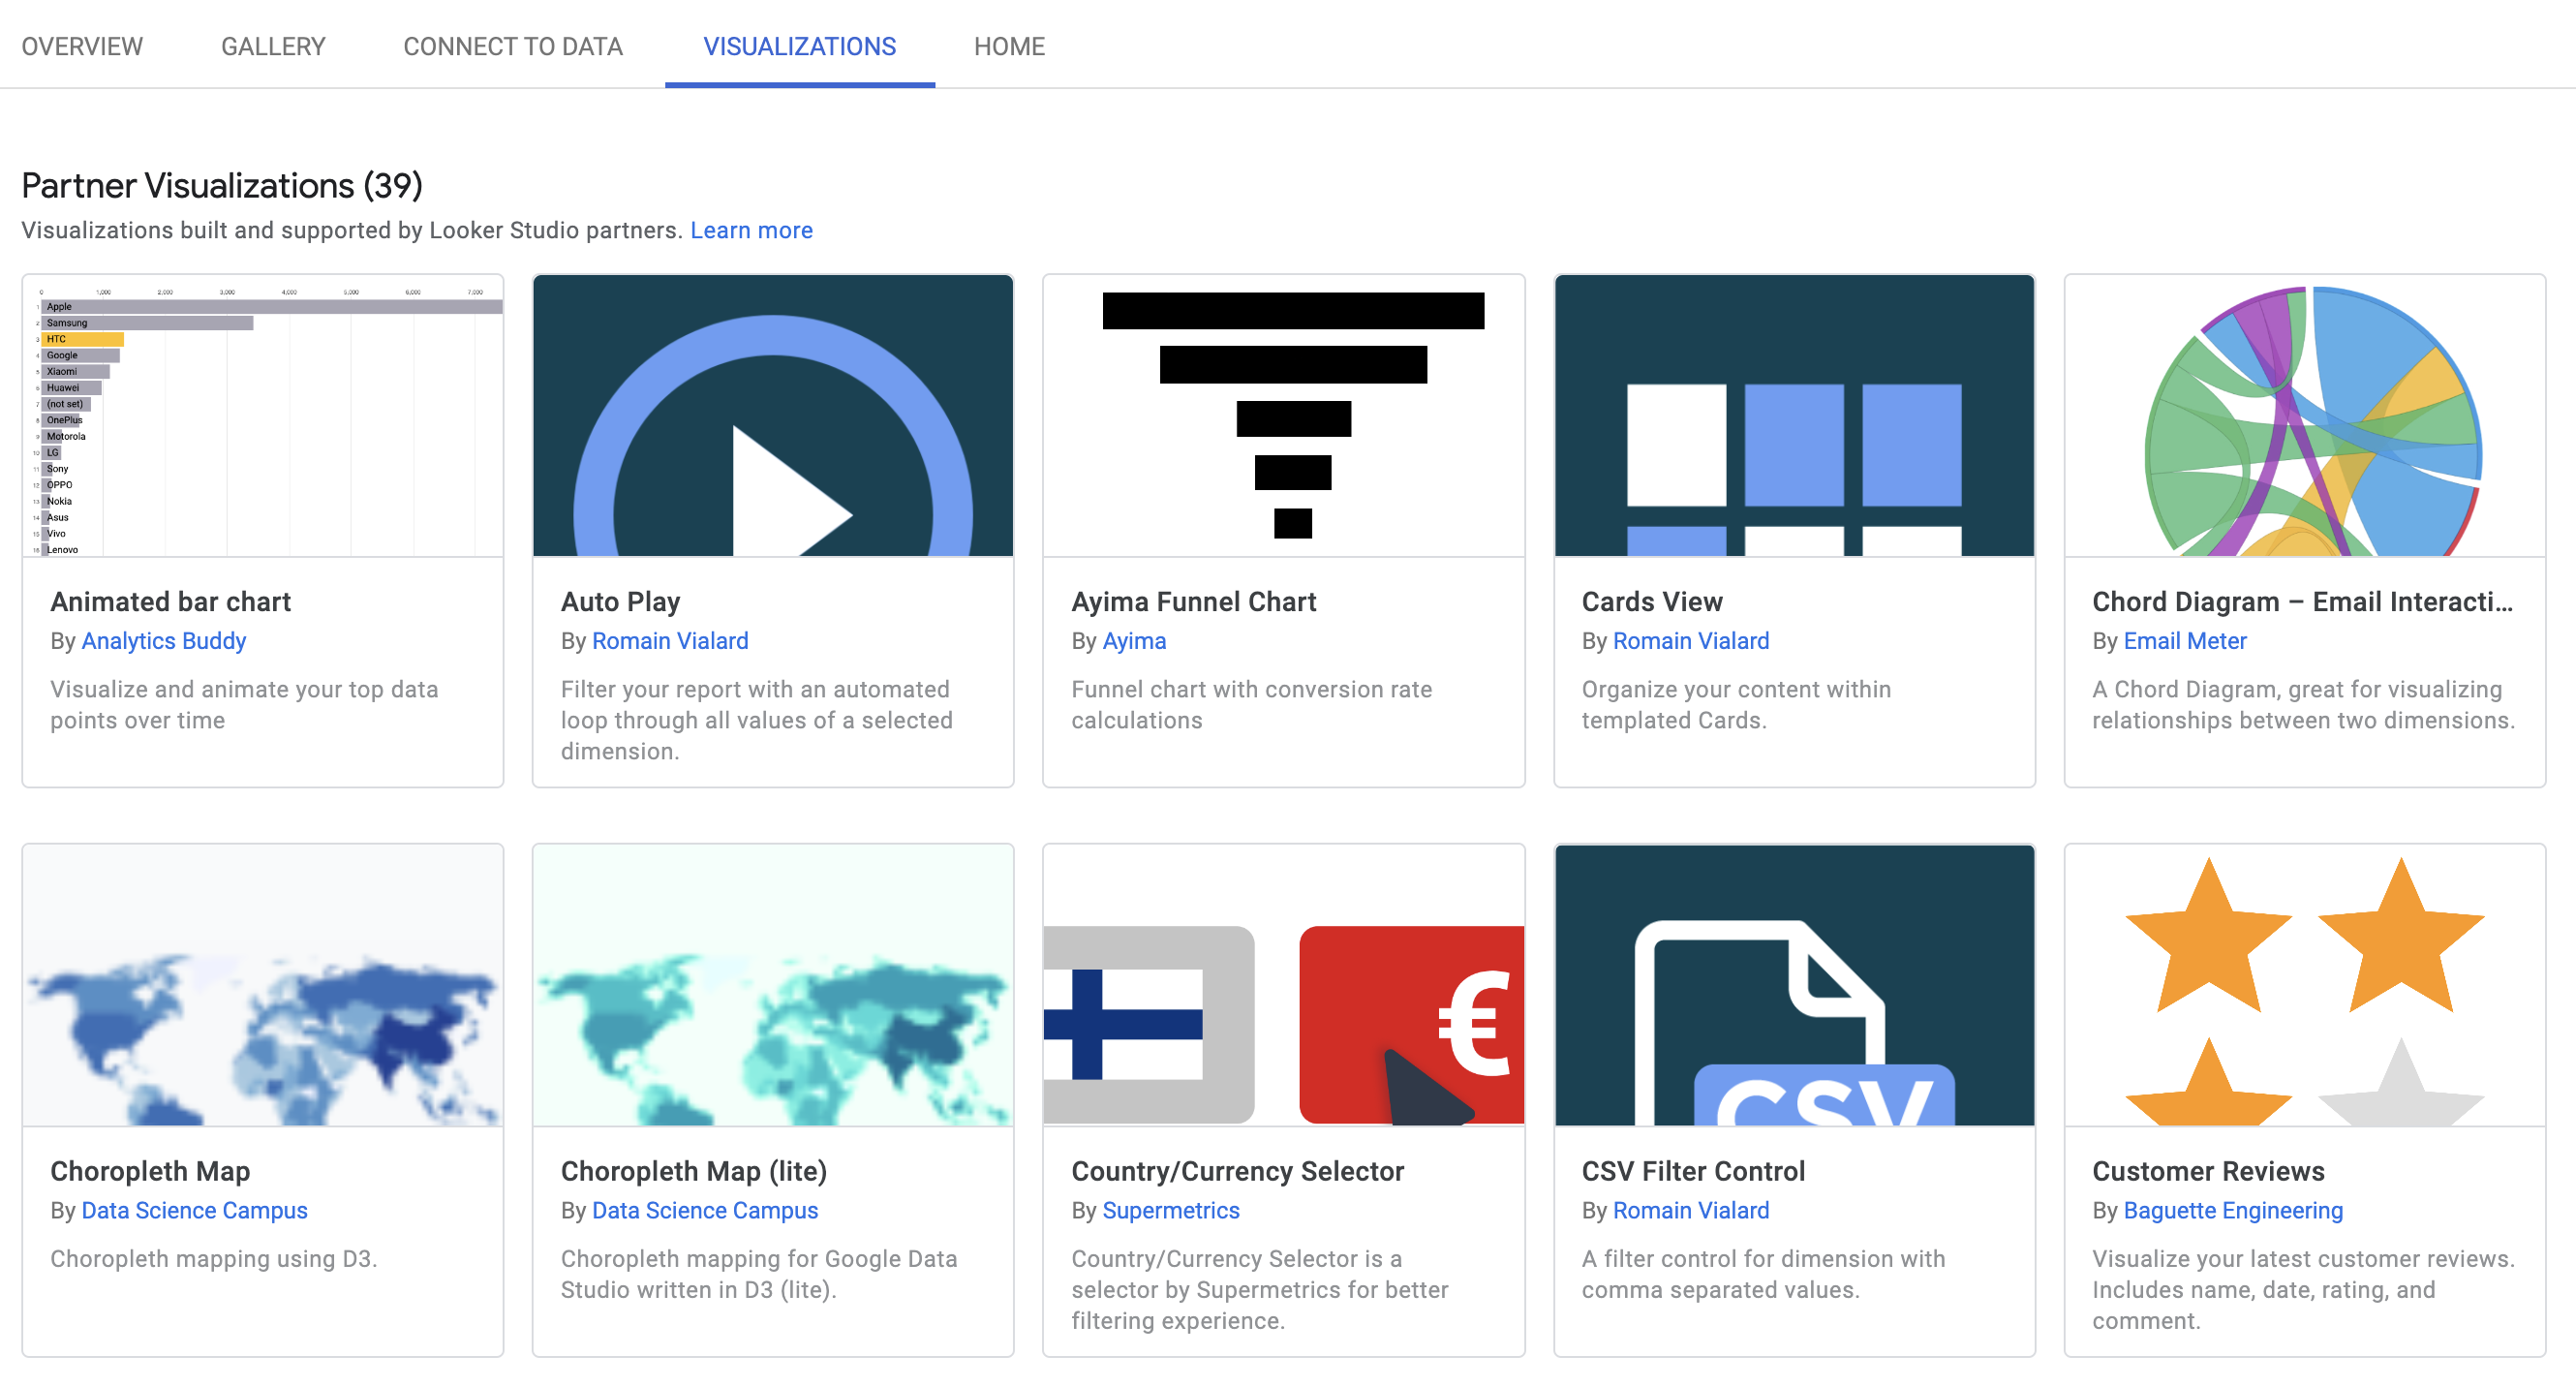Open Romain Vialard link under CSV Filter Control

point(1691,1210)
